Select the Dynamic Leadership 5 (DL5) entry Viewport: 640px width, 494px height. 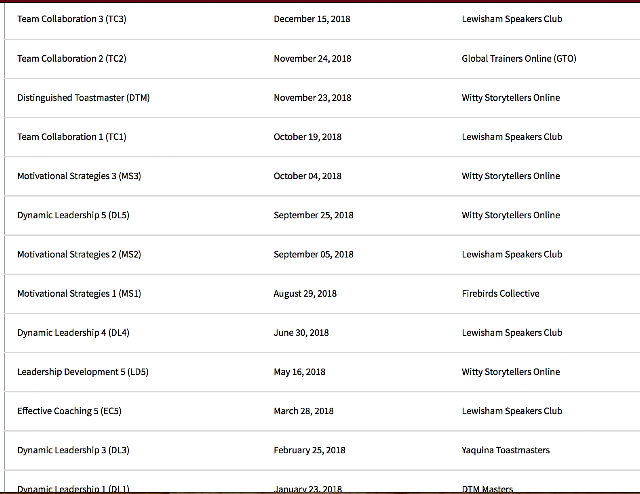(x=73, y=215)
